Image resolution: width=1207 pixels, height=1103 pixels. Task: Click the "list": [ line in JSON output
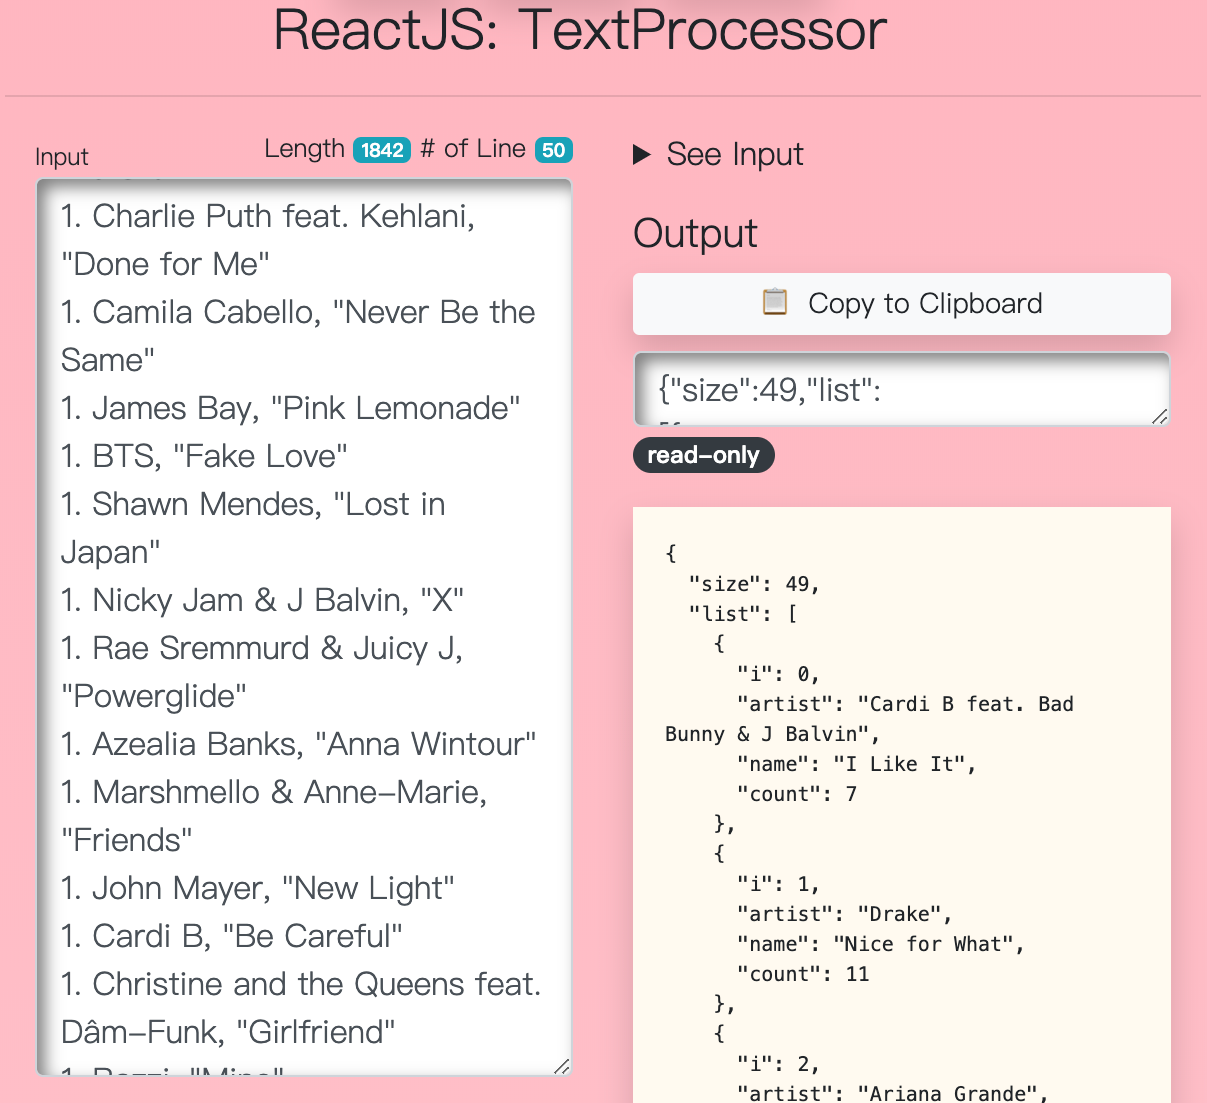coord(742,614)
